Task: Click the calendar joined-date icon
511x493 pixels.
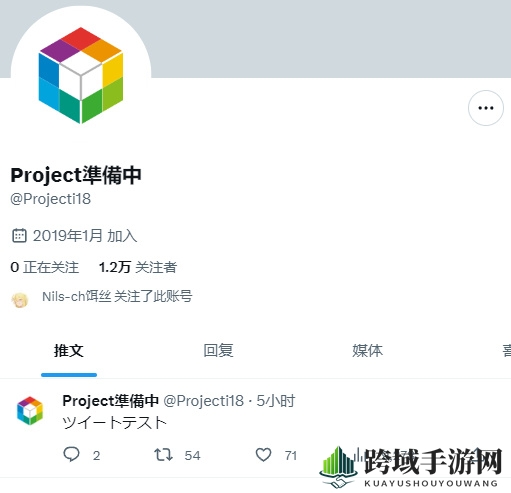Action: [x=19, y=236]
